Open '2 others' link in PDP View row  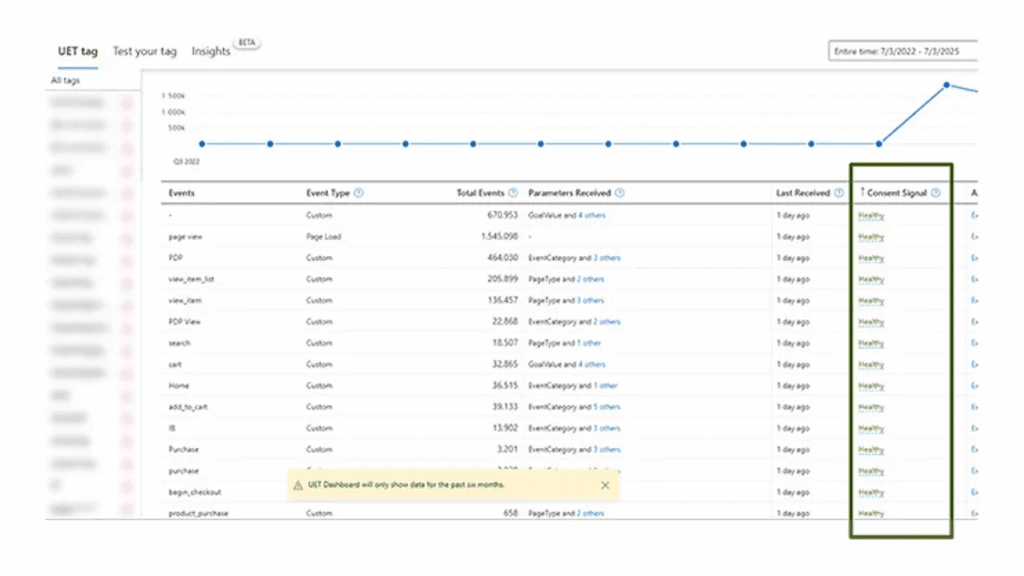pos(607,321)
